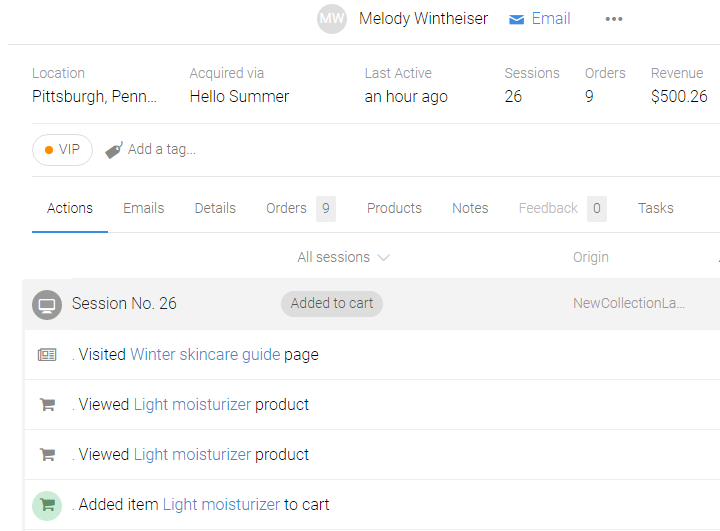Switch to the Emails tab
Viewport: 720px width, 531px height.
pos(143,208)
